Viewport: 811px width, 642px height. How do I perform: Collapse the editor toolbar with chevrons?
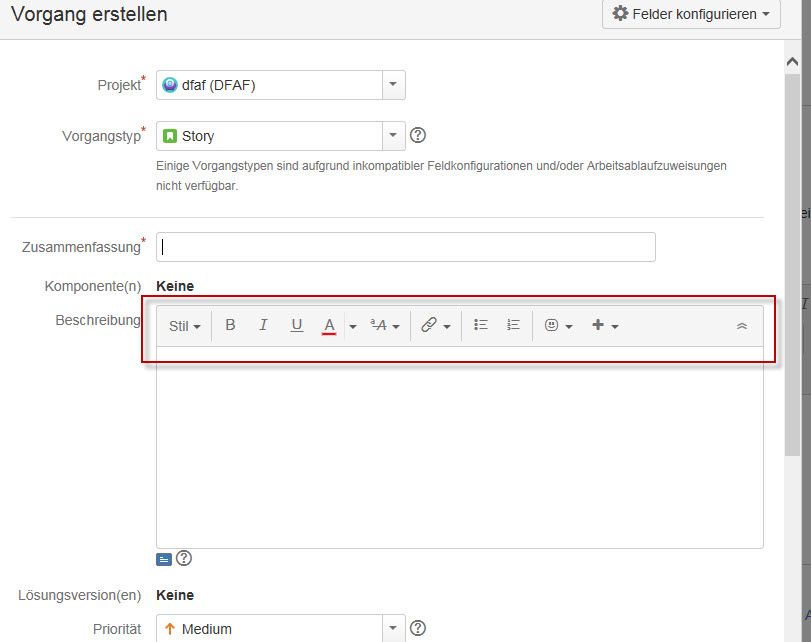click(x=742, y=326)
